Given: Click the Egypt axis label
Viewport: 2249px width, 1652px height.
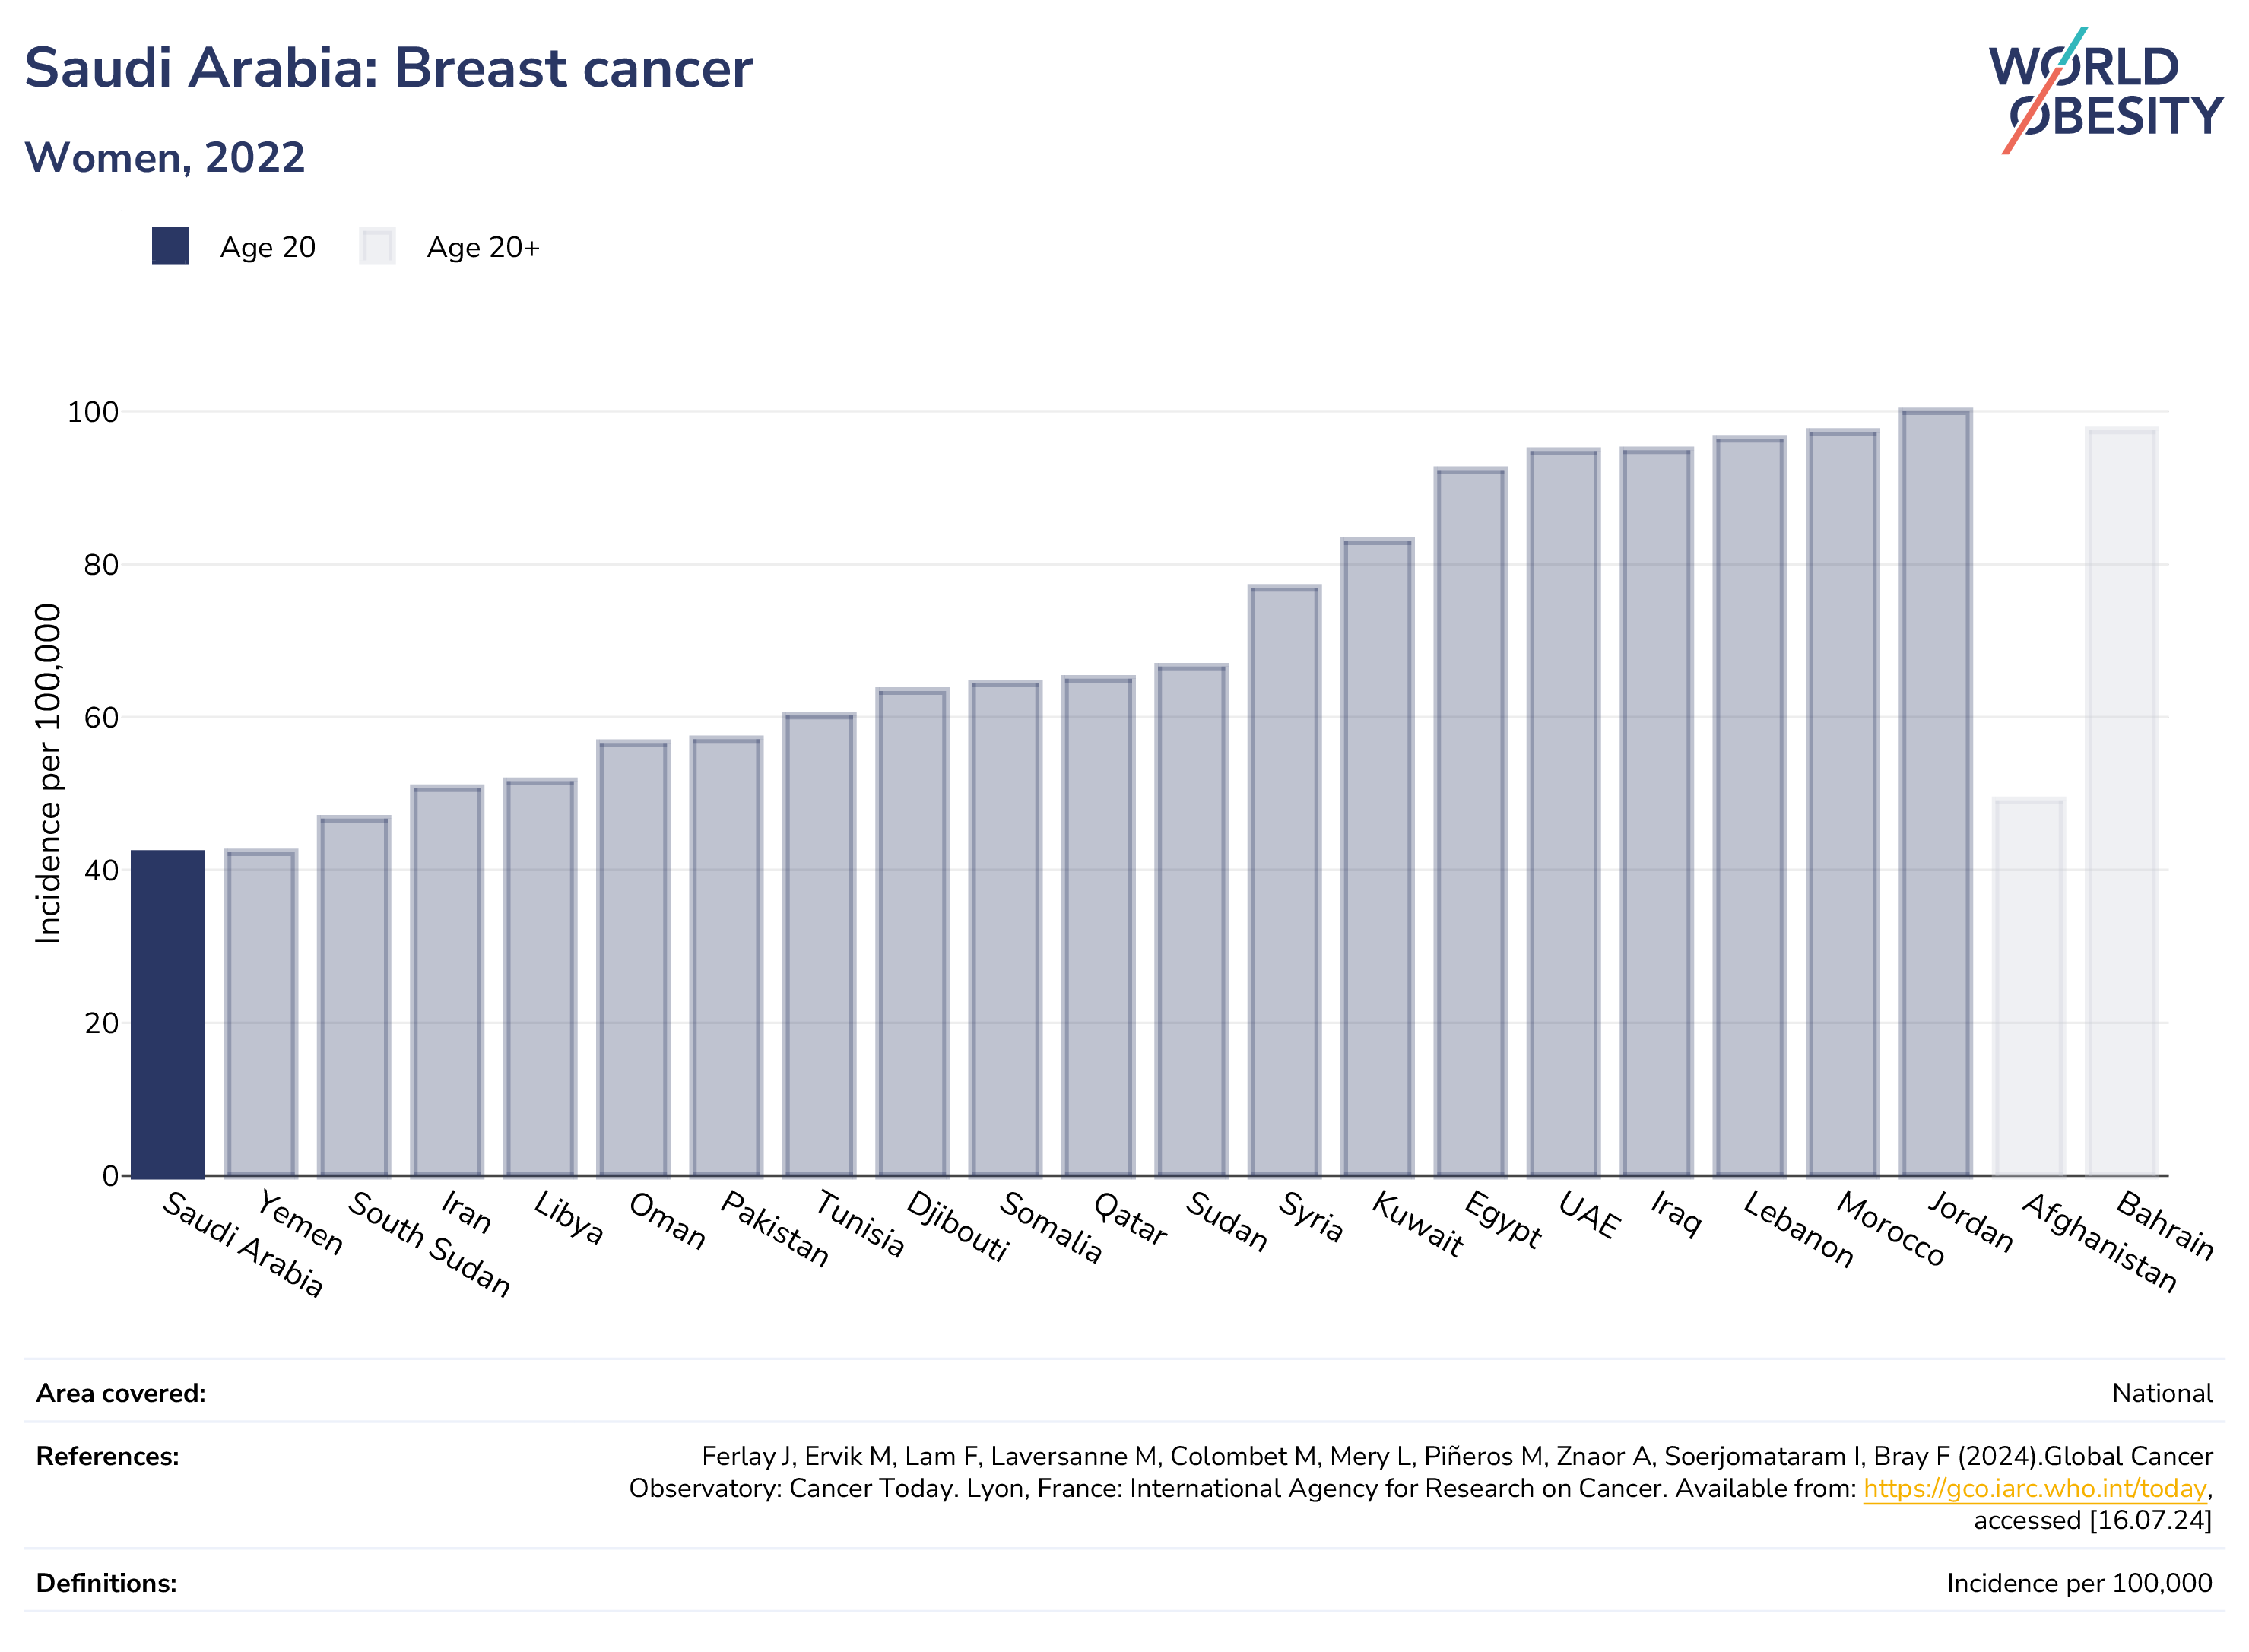Looking at the screenshot, I should [1502, 1219].
